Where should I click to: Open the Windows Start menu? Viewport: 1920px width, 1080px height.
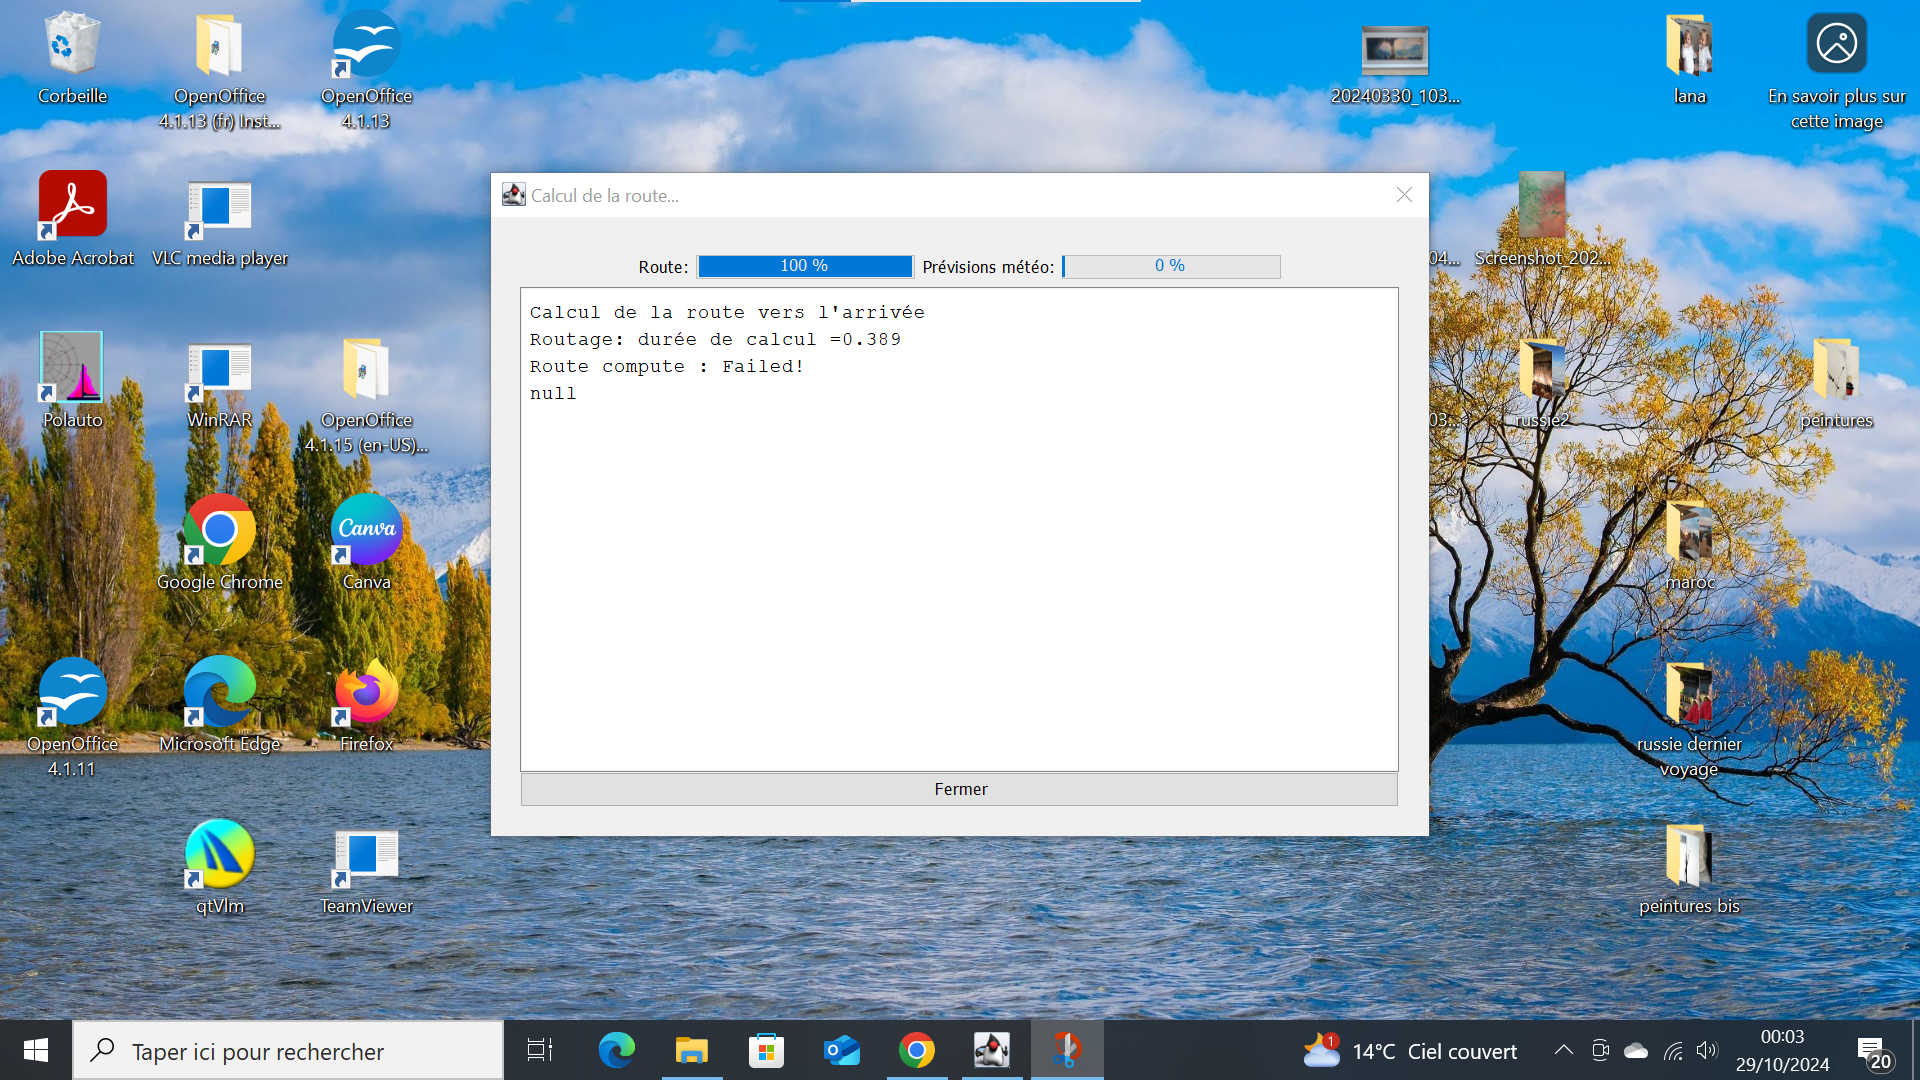point(36,1050)
